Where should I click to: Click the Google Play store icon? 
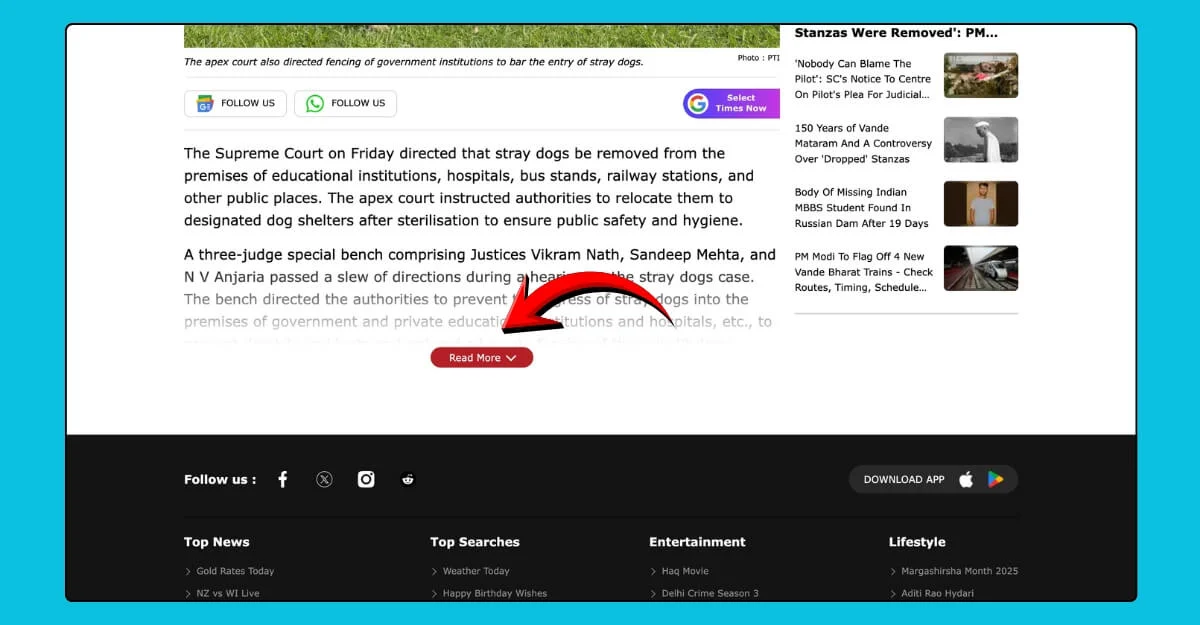tap(995, 480)
